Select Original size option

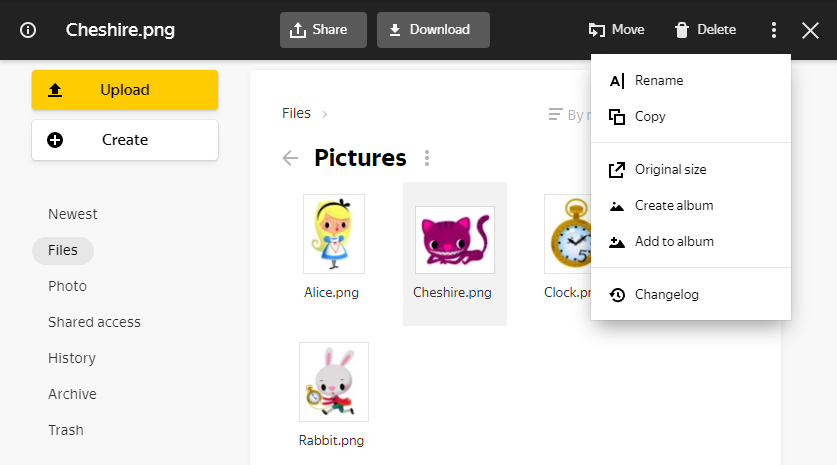(x=691, y=170)
